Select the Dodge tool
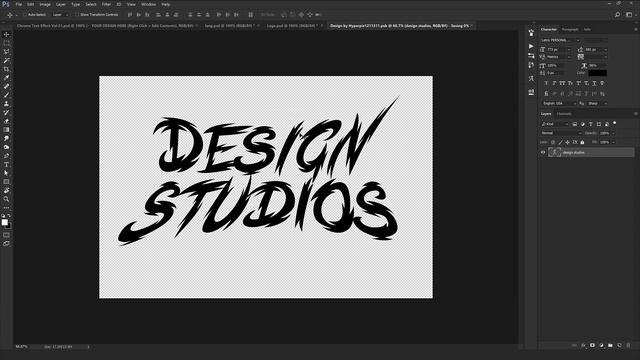The image size is (640, 360). point(6,147)
